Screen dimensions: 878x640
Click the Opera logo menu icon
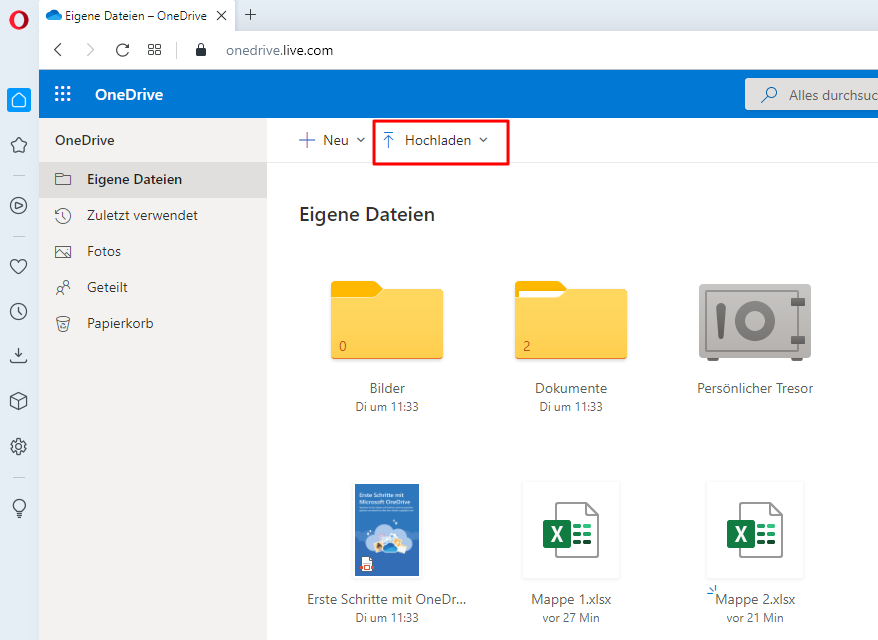19,20
